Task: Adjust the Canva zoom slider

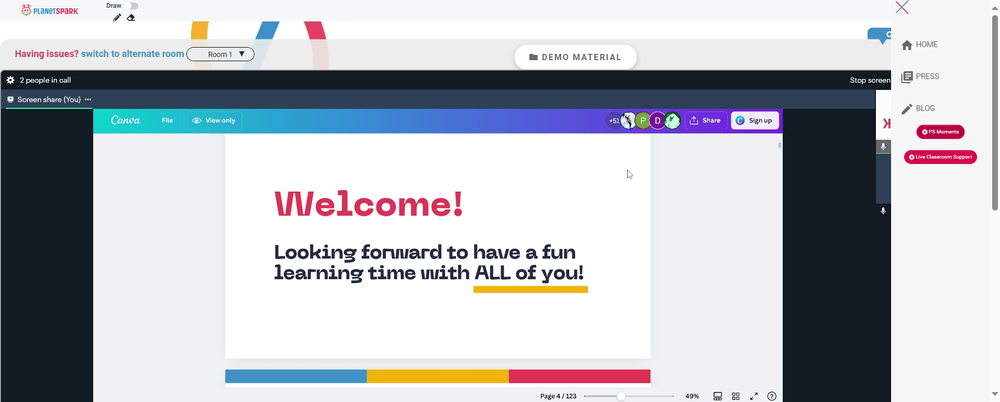Action: [x=621, y=396]
